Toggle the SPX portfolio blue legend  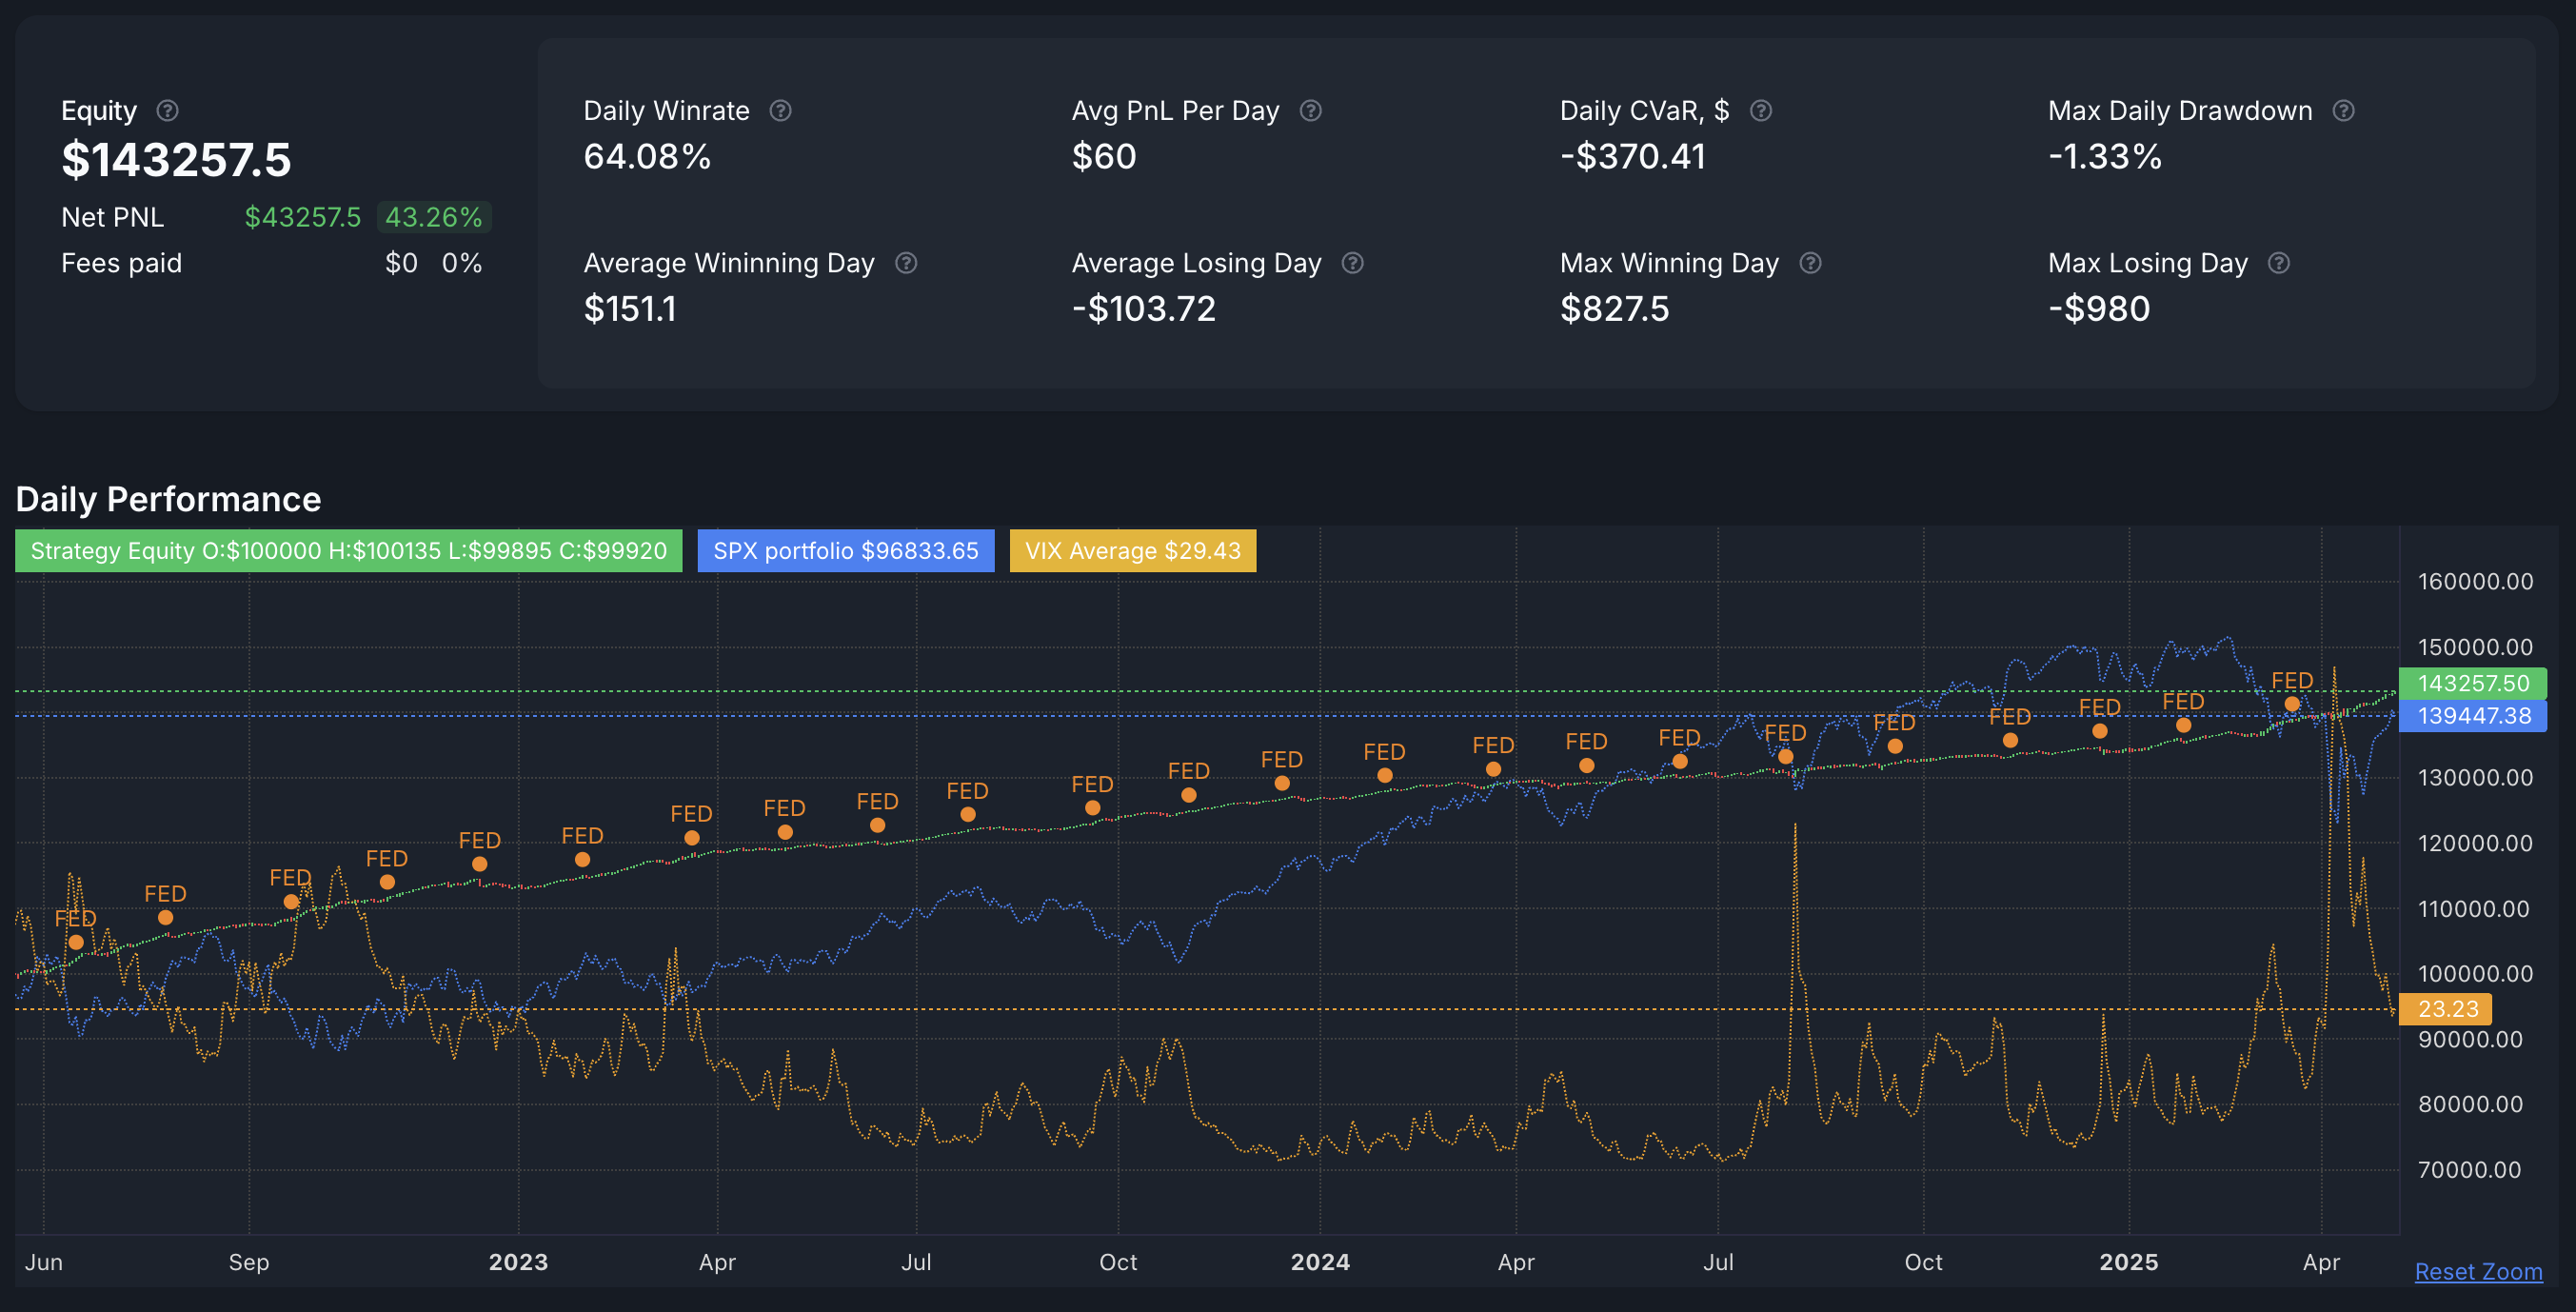click(845, 551)
